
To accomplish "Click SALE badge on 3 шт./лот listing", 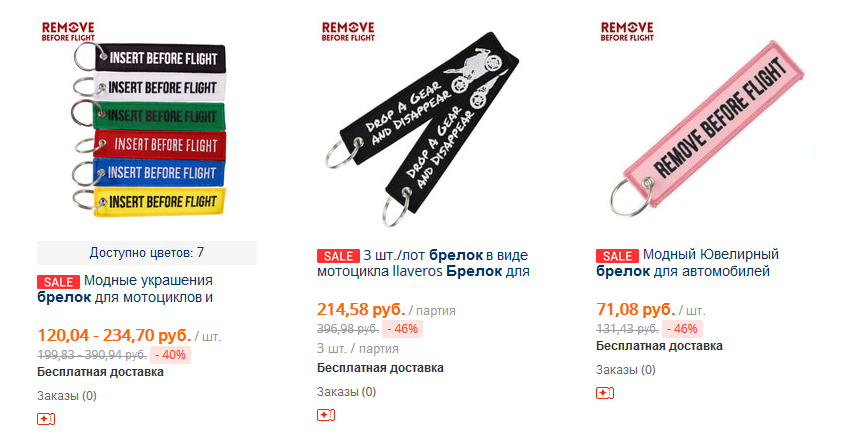I will click(338, 256).
